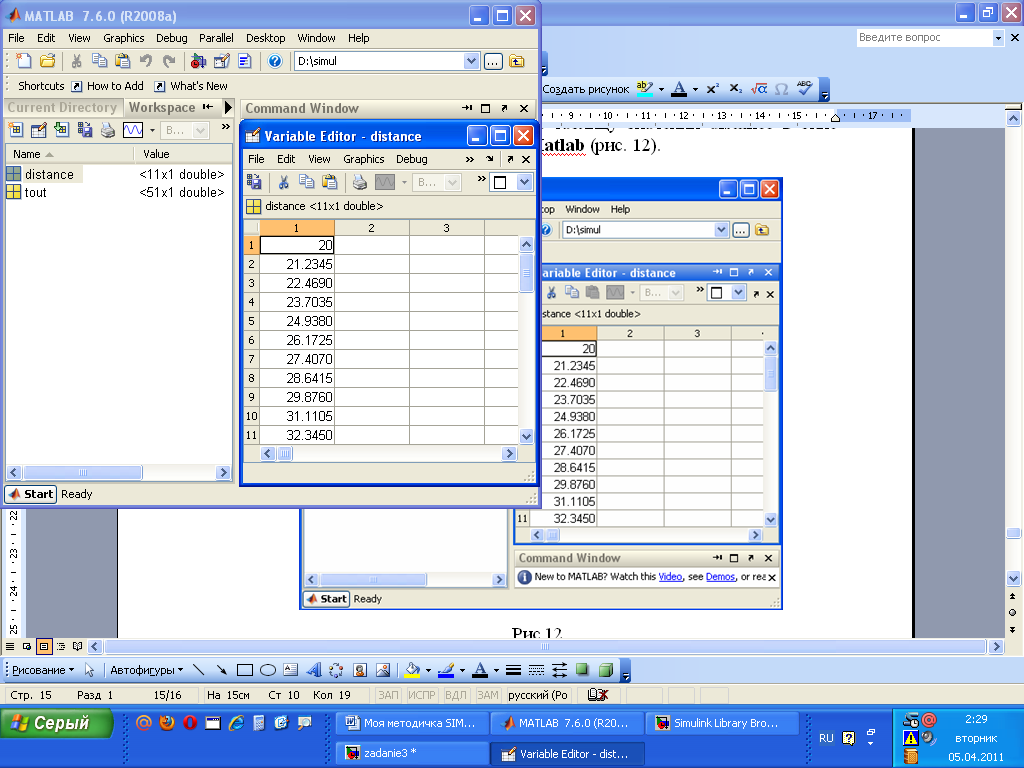Toggle ЗАМ overtype mode in Word status bar
The image size is (1024, 768).
[x=487, y=695]
